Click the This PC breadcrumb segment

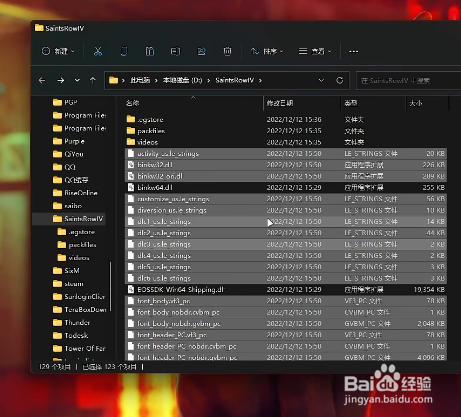tap(140, 80)
